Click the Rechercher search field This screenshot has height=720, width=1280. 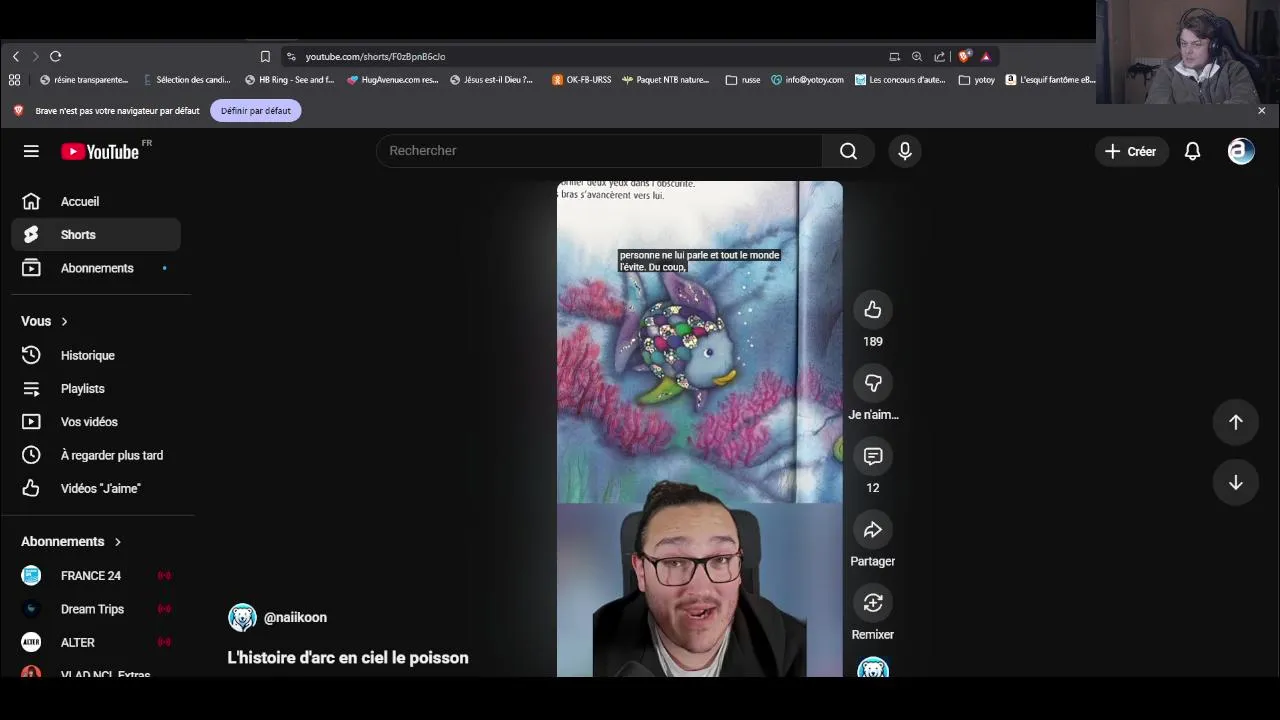coord(599,151)
